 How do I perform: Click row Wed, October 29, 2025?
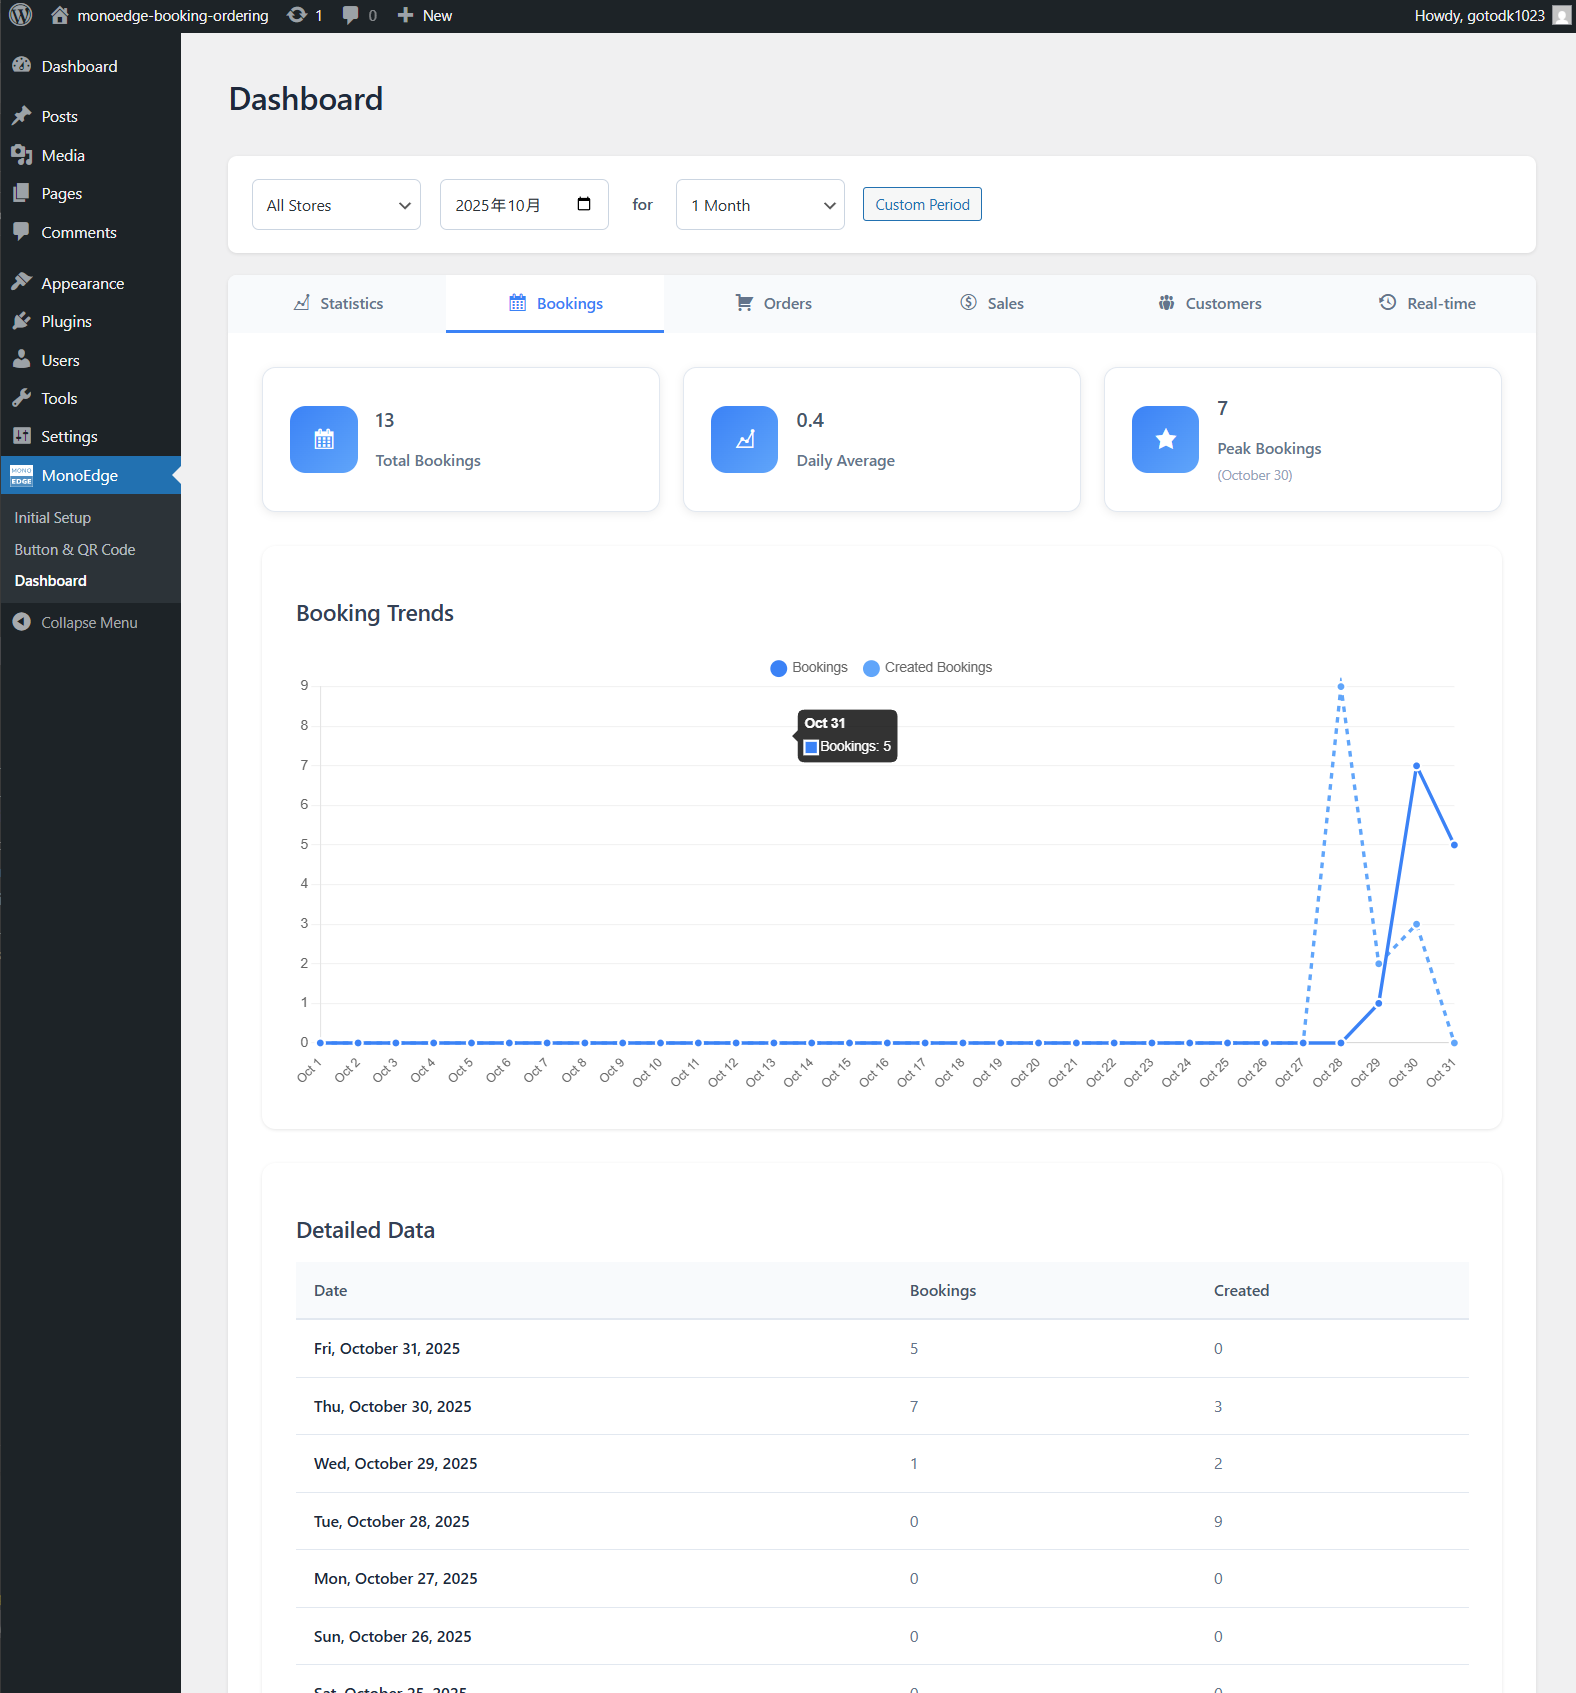pyautogui.click(x=883, y=1464)
